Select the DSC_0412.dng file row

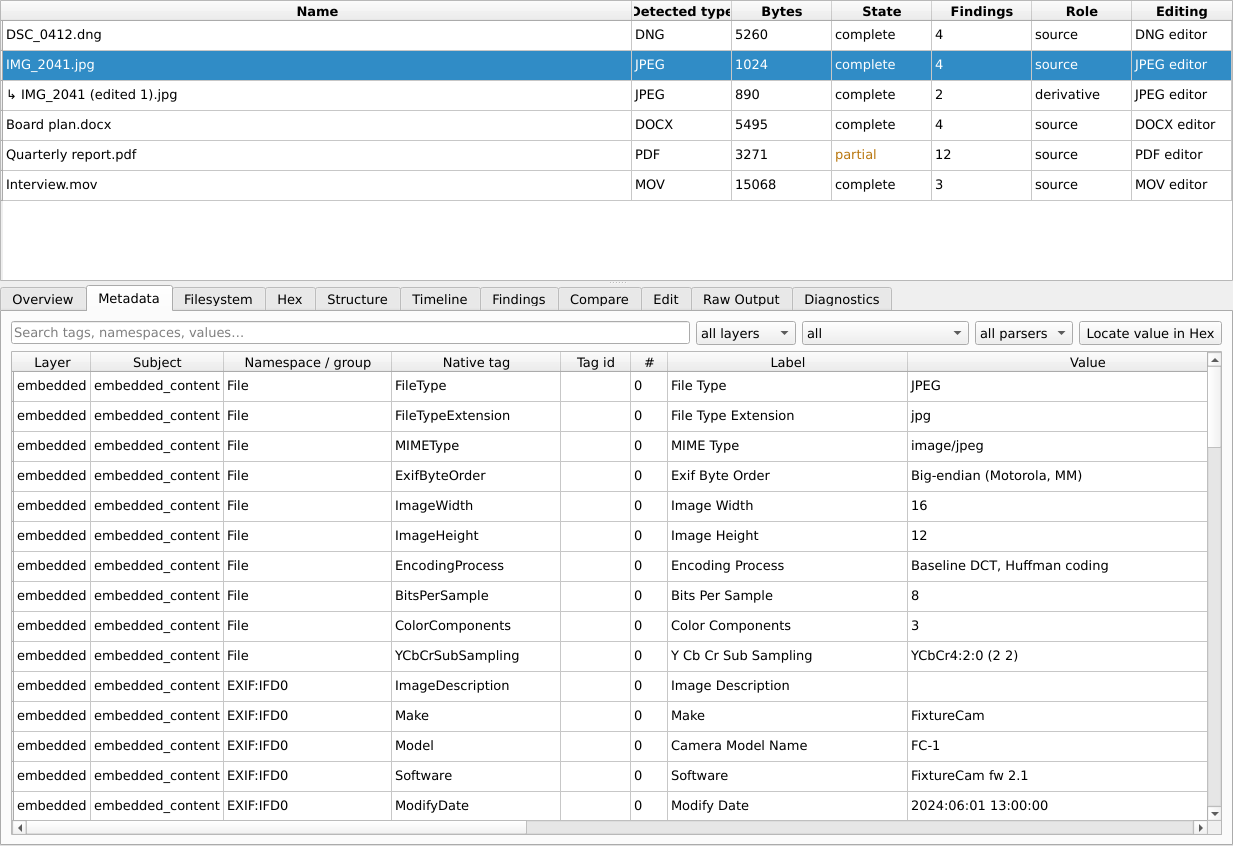point(616,35)
